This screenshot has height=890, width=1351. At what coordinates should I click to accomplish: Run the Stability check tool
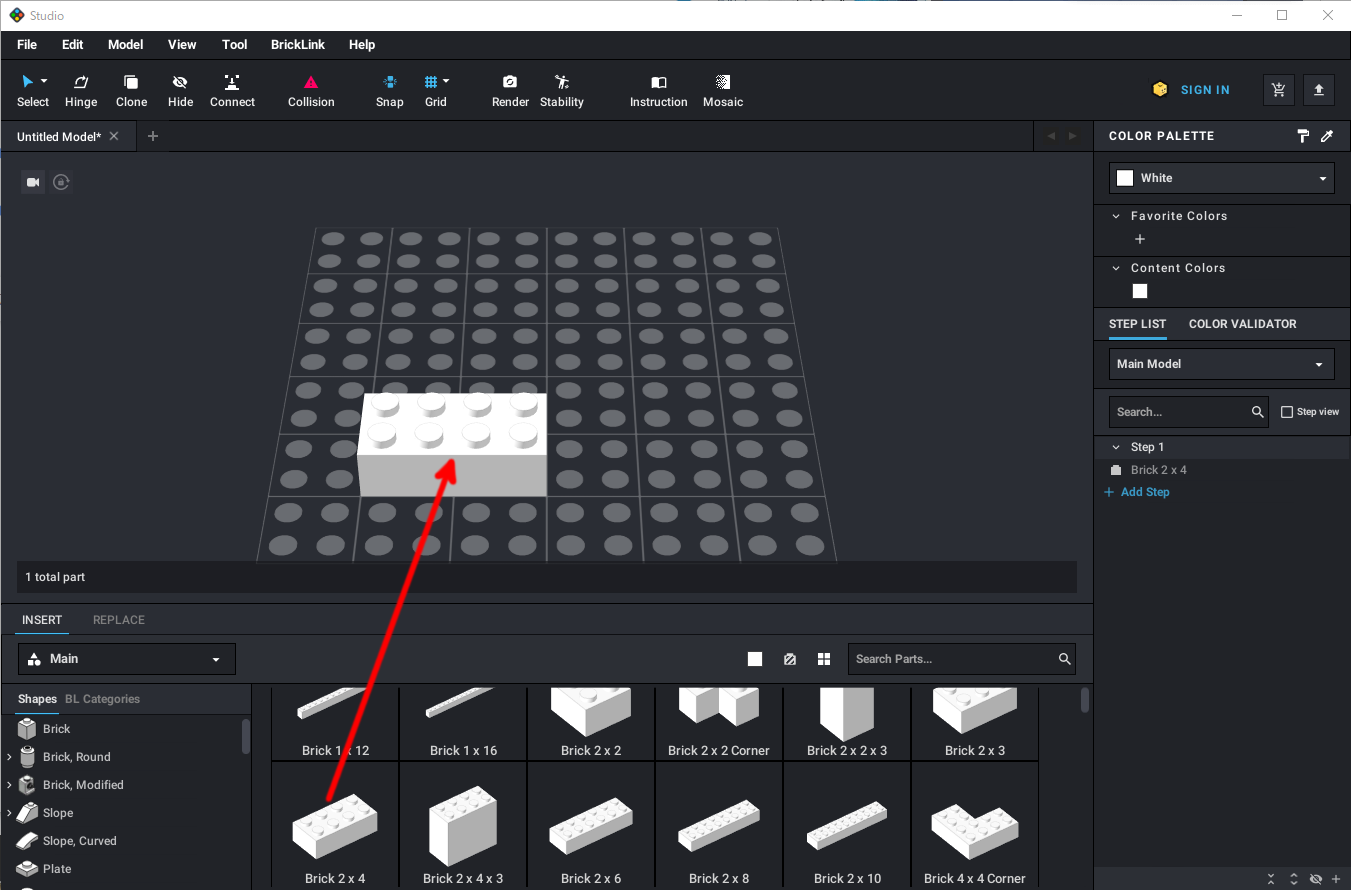[x=561, y=90]
